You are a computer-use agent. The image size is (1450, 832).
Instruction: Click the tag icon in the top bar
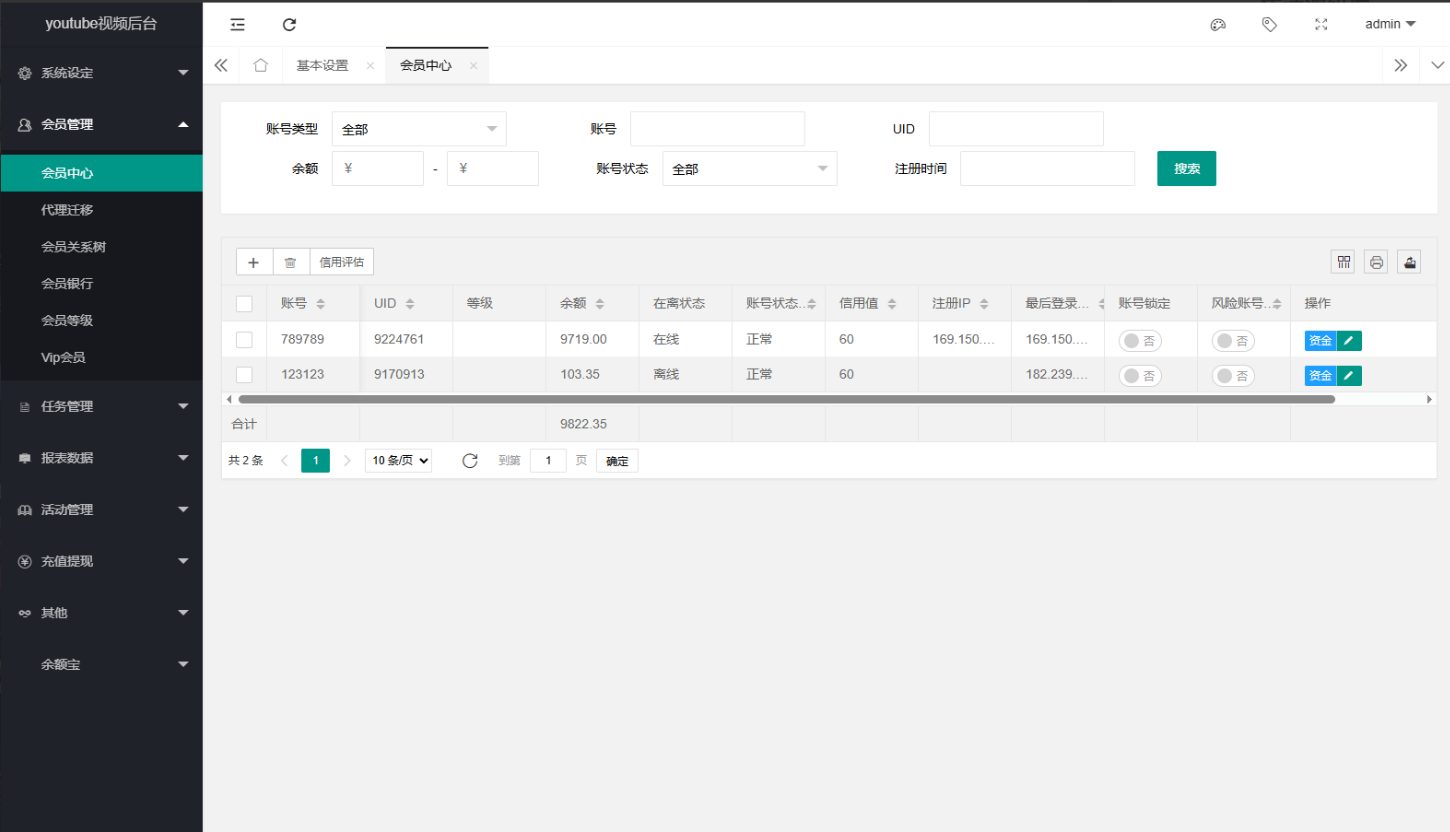click(x=1269, y=24)
